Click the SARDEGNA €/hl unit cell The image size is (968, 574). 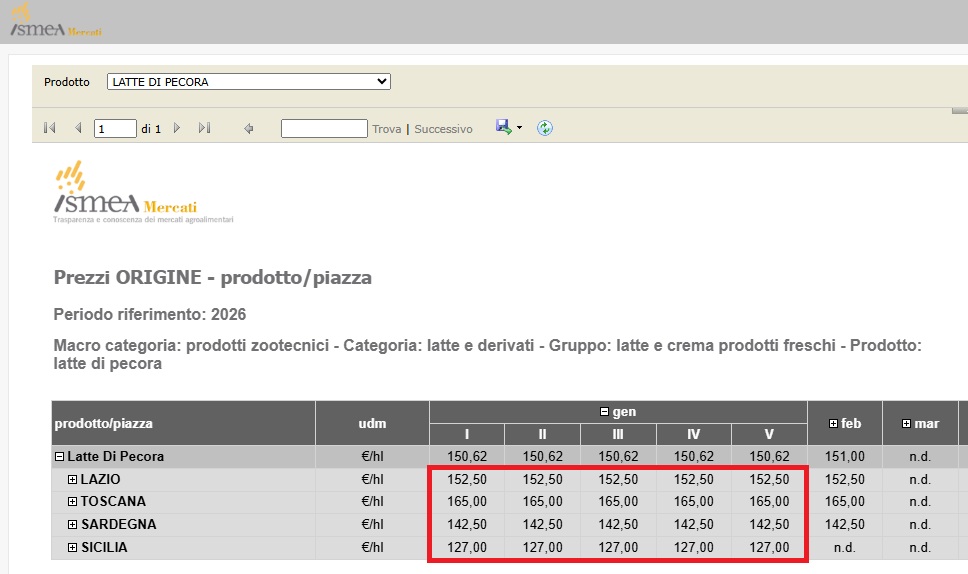[x=372, y=525]
